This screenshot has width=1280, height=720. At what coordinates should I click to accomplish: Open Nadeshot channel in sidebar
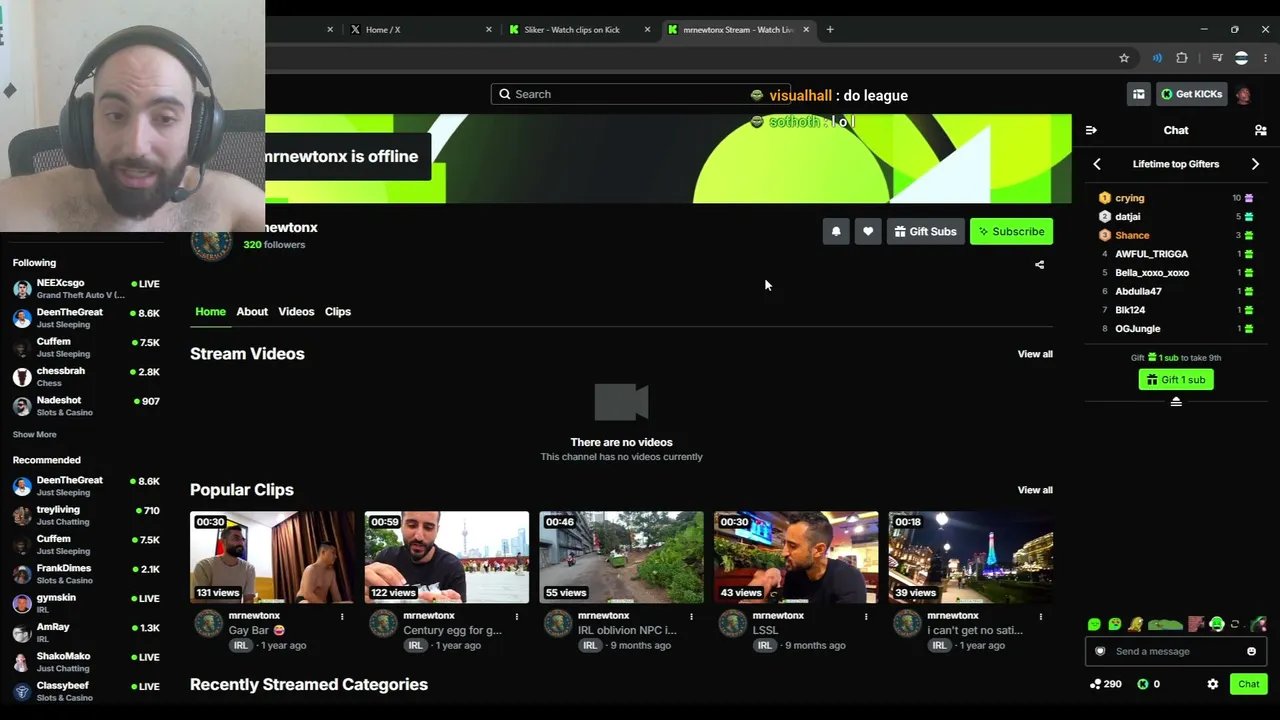[86, 406]
